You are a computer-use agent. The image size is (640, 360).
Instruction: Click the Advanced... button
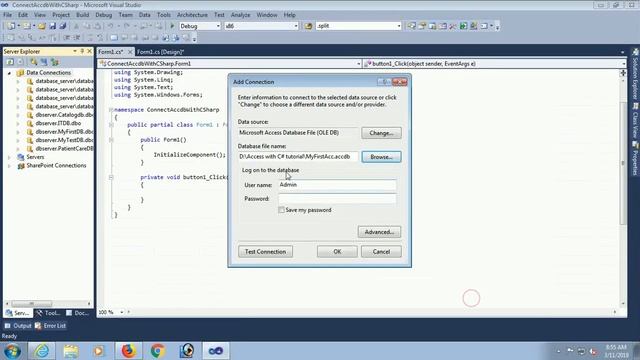click(379, 232)
